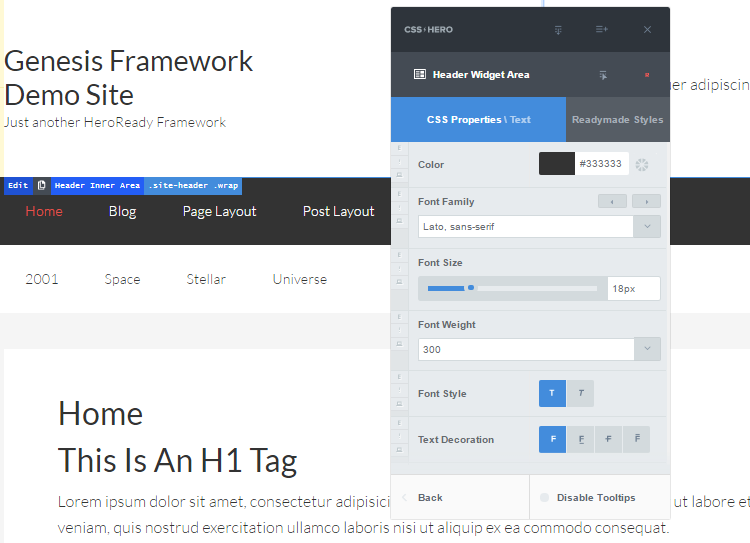
Task: Select previous font family arrow
Action: 612,202
